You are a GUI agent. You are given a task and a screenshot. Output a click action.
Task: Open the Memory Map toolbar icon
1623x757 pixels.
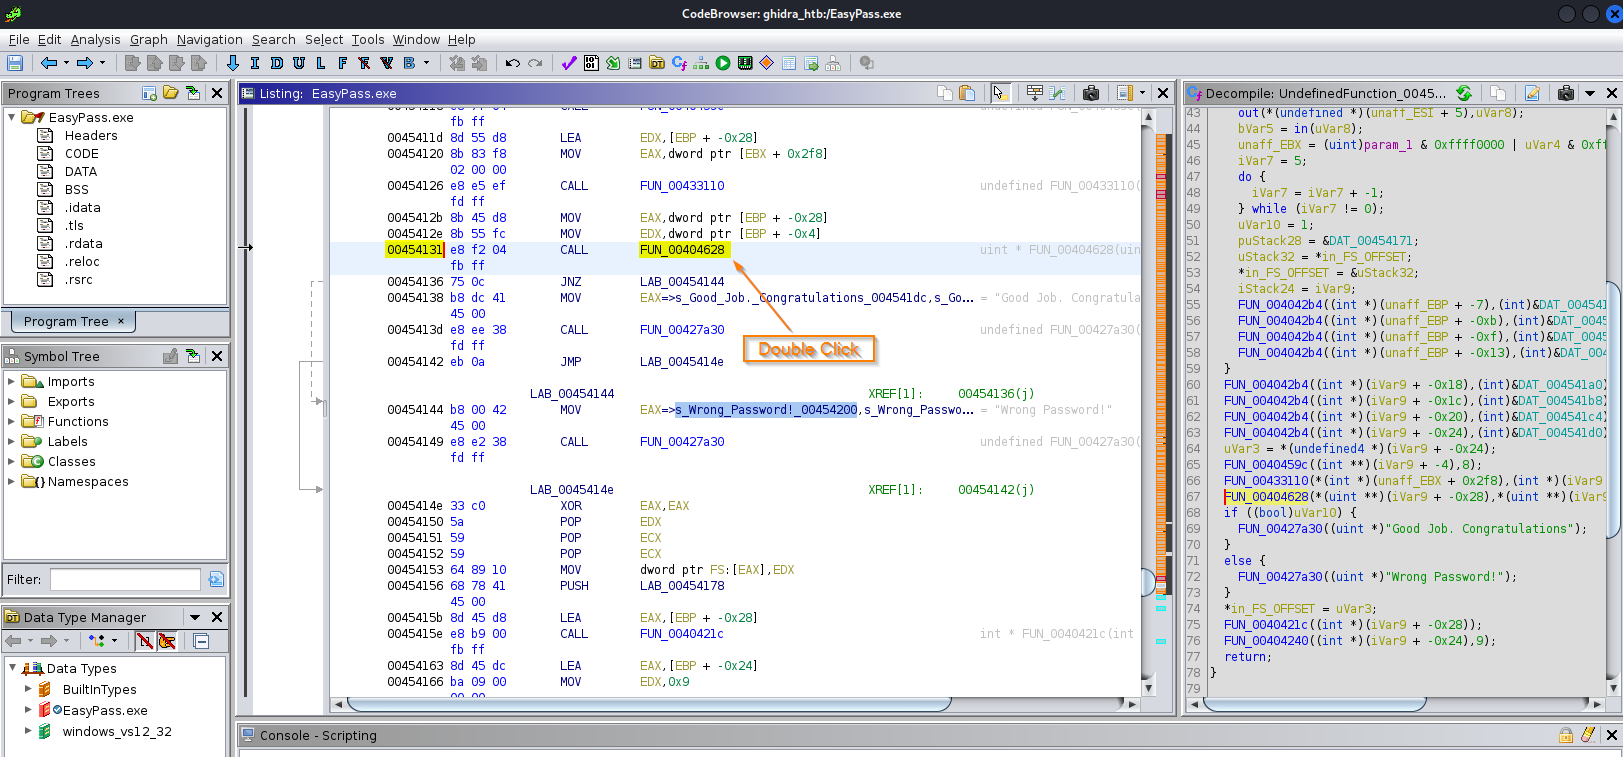coord(745,63)
